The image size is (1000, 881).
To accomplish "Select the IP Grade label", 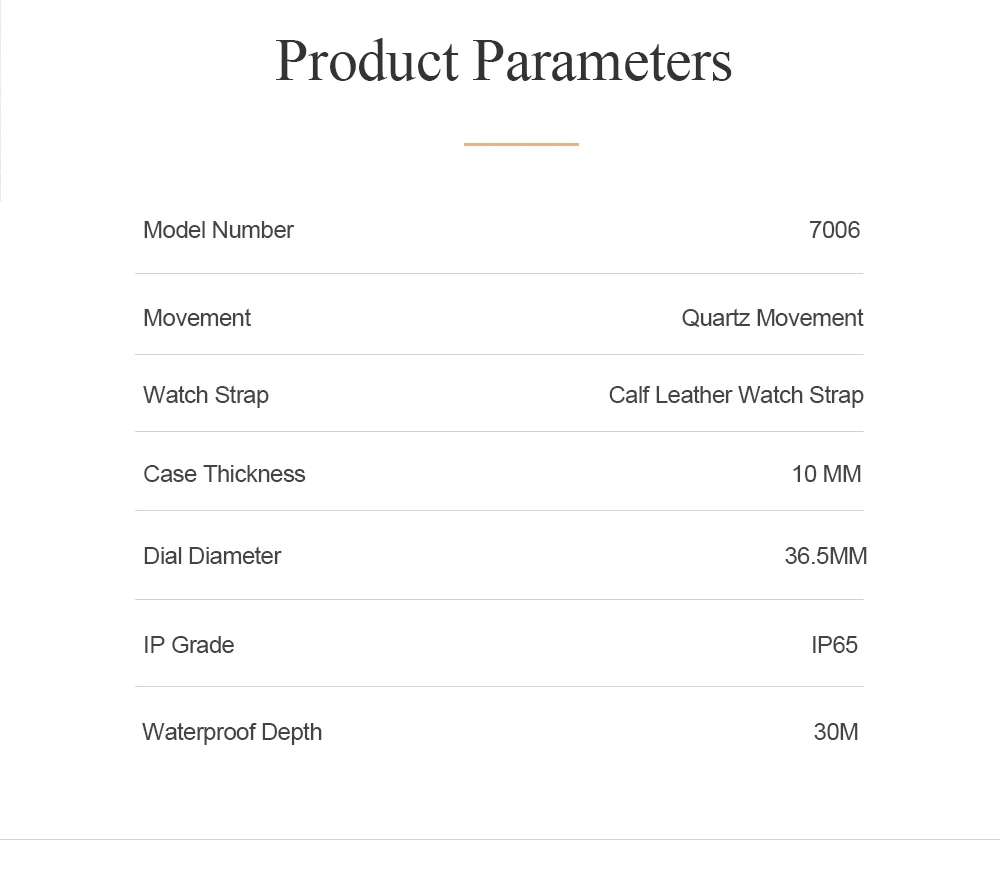I will pyautogui.click(x=189, y=645).
